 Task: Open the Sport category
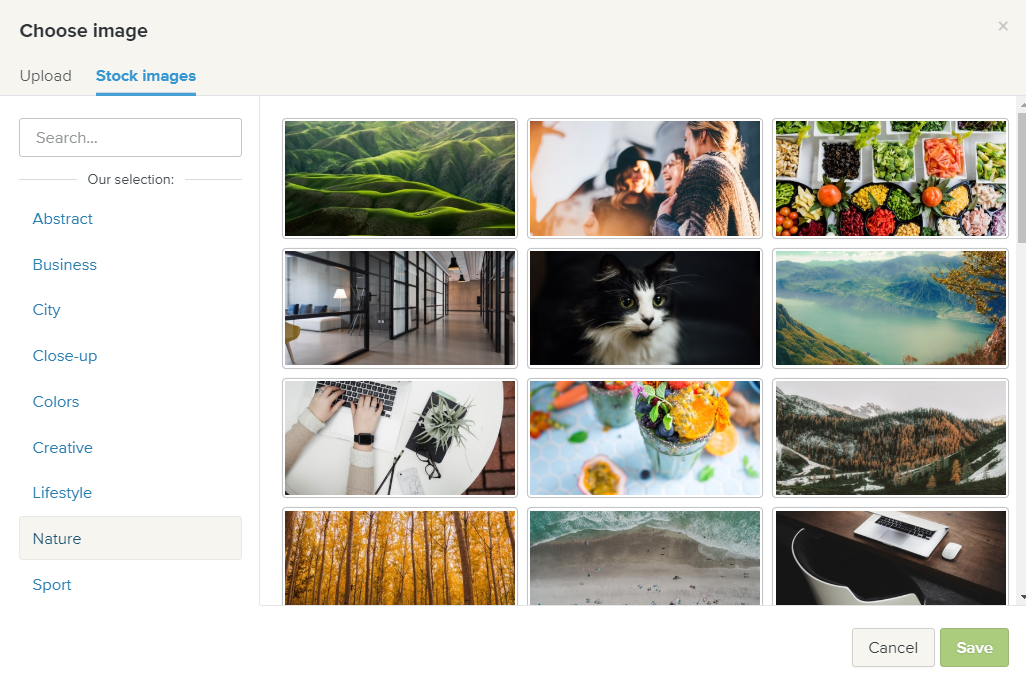52,585
